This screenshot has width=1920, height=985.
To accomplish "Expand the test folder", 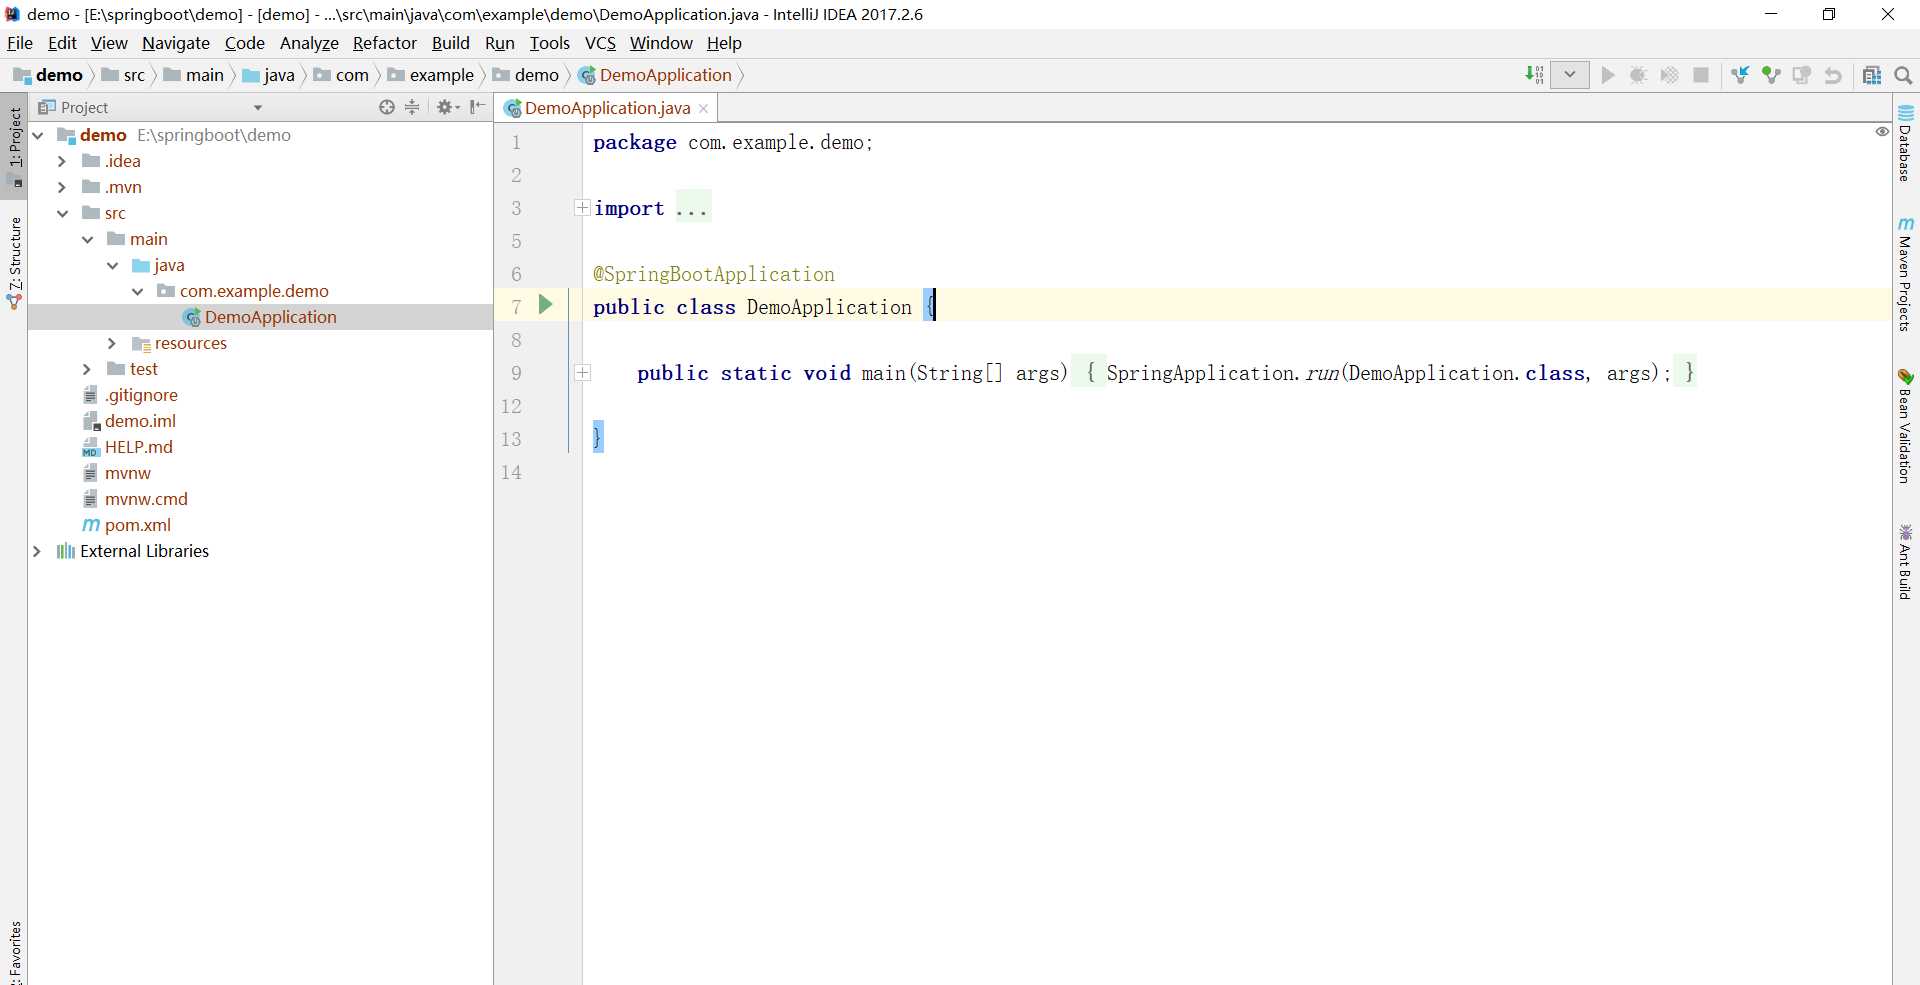I will point(87,369).
